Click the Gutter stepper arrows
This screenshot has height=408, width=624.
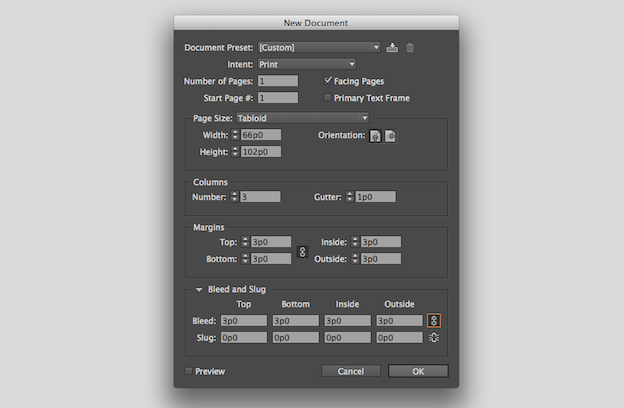[x=349, y=197]
